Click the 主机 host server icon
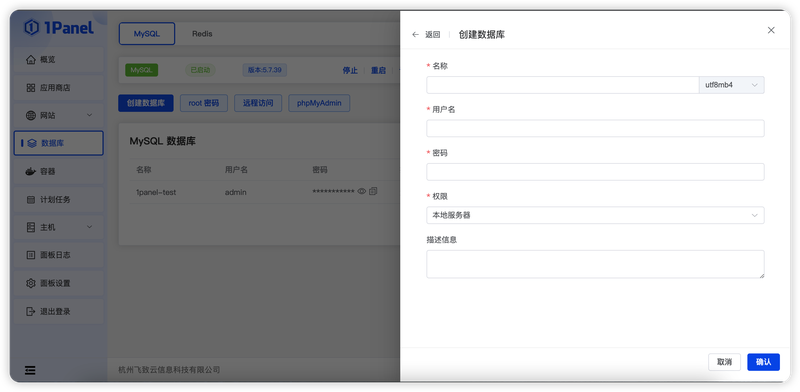This screenshot has width=800, height=392. coord(31,227)
